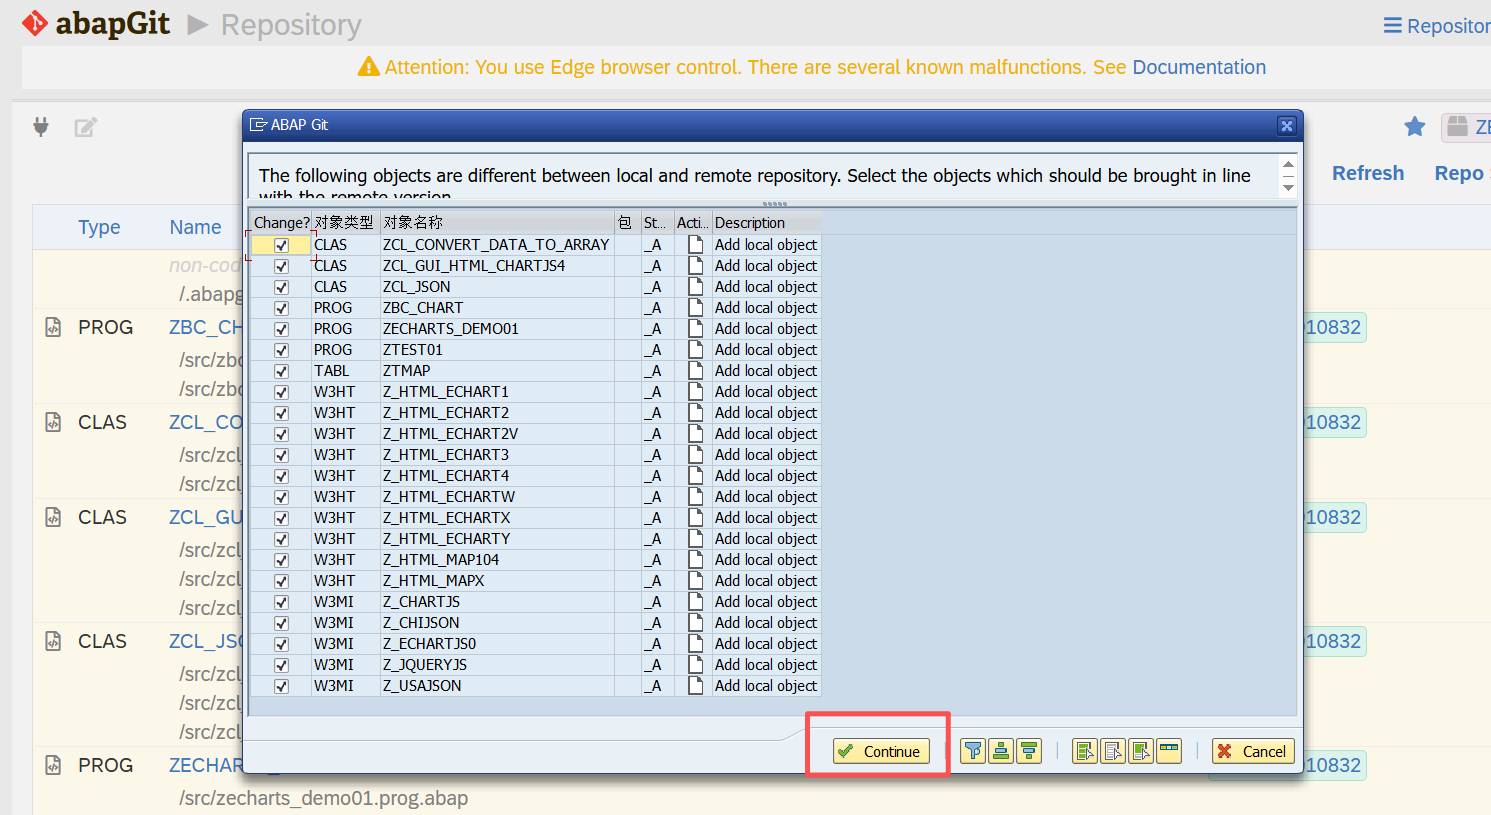This screenshot has height=815, width=1491.
Task: Select the Z_HTML_ECHARTW object name cell
Action: pos(497,497)
